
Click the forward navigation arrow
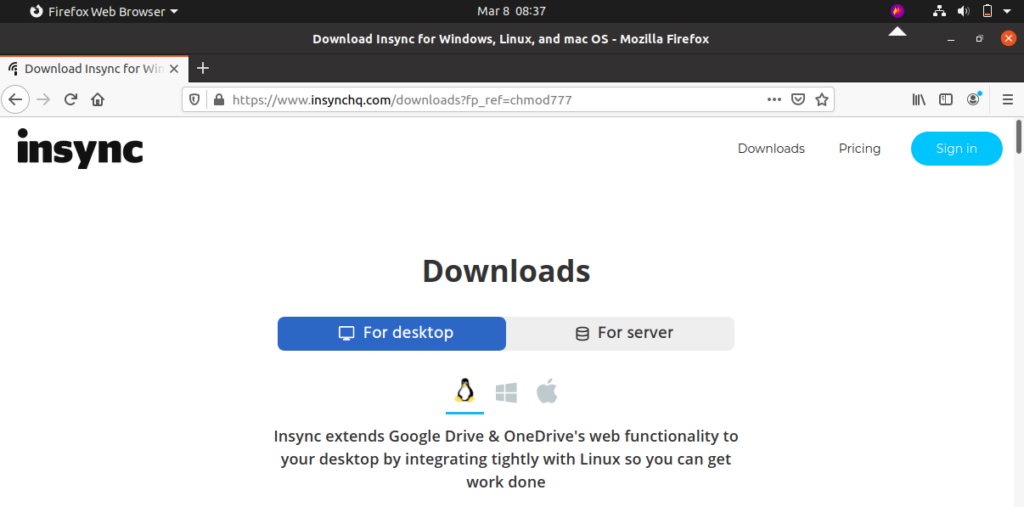pyautogui.click(x=43, y=100)
